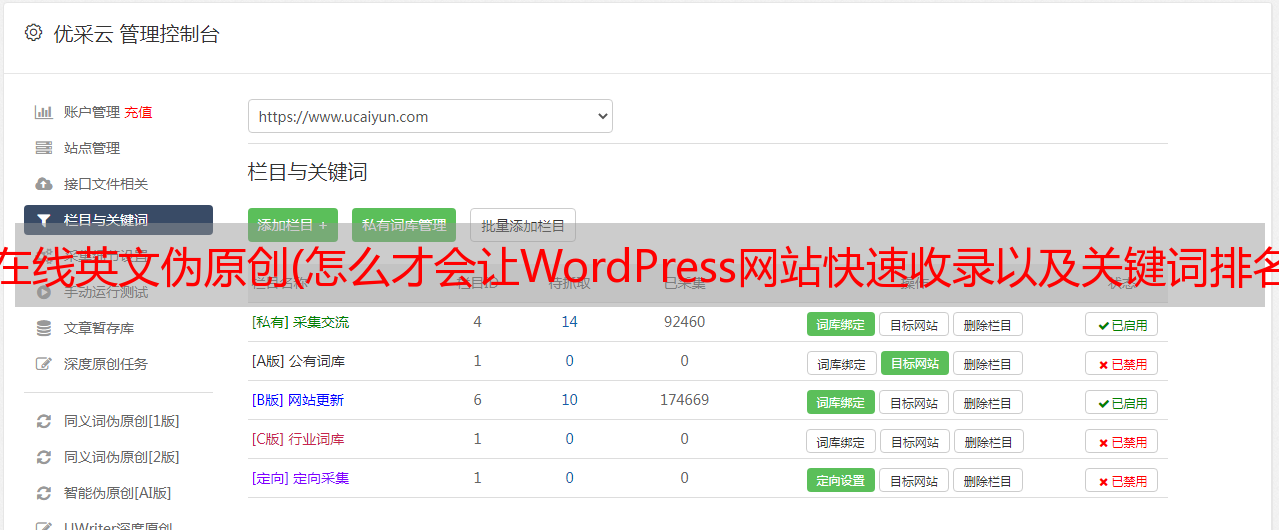Click the refresh icon for 同义词伪原创[1版]

tap(44, 421)
